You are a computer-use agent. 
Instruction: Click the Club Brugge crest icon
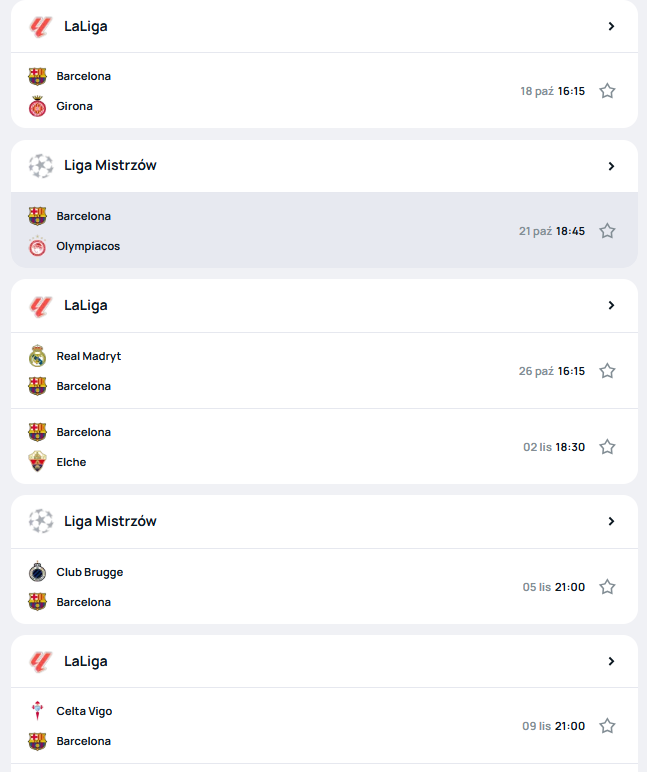[38, 572]
